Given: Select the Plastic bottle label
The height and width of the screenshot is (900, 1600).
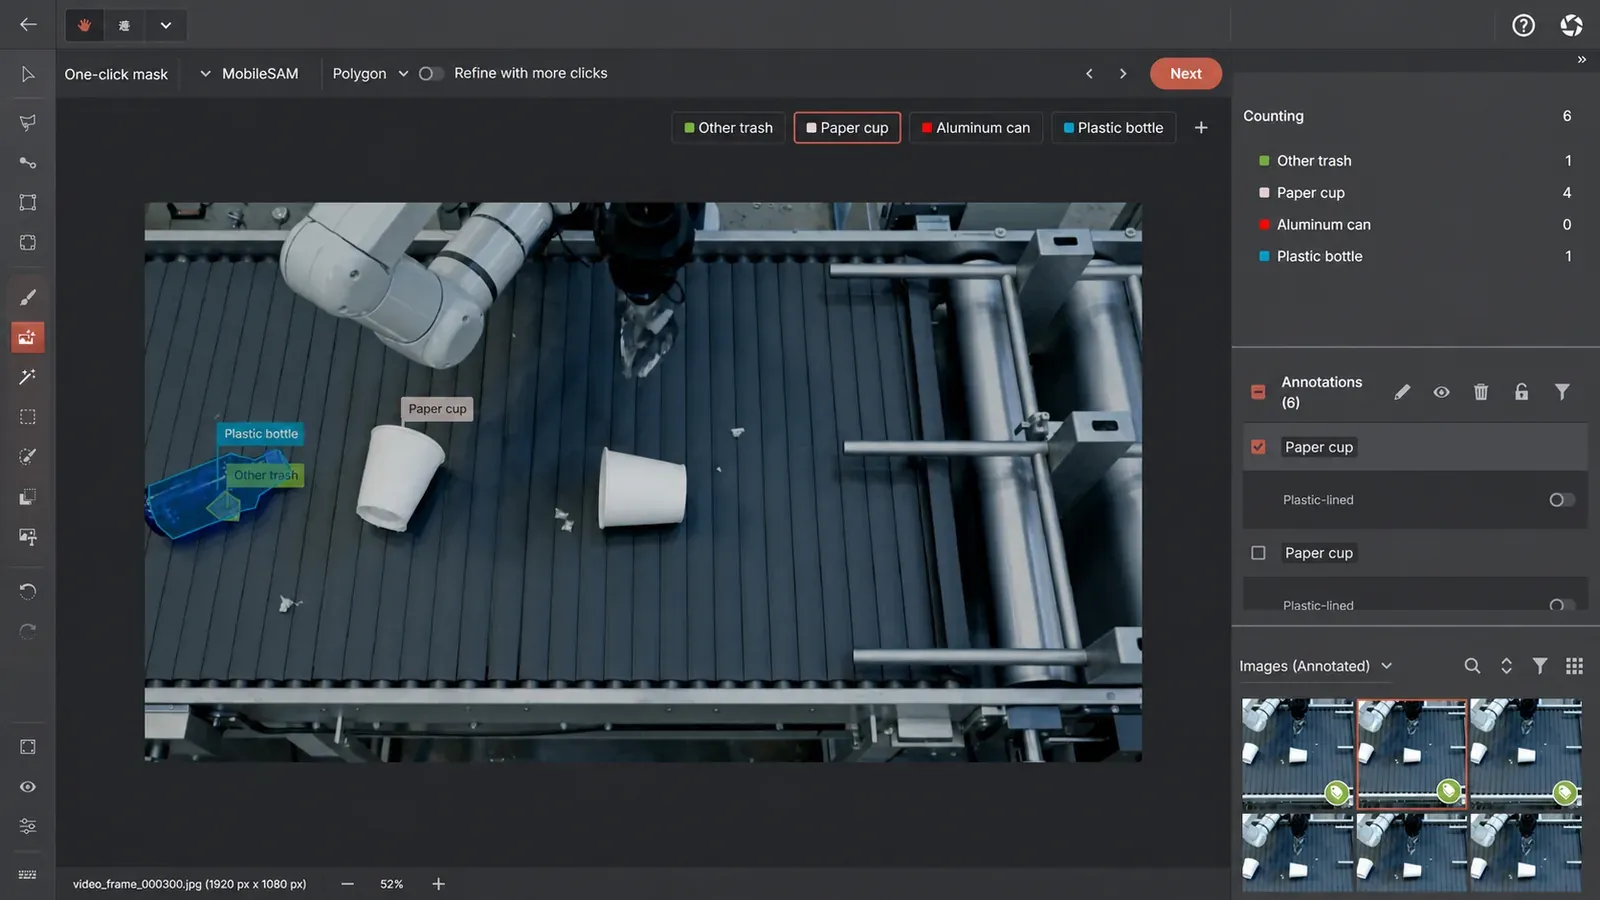Looking at the screenshot, I should [x=1113, y=128].
